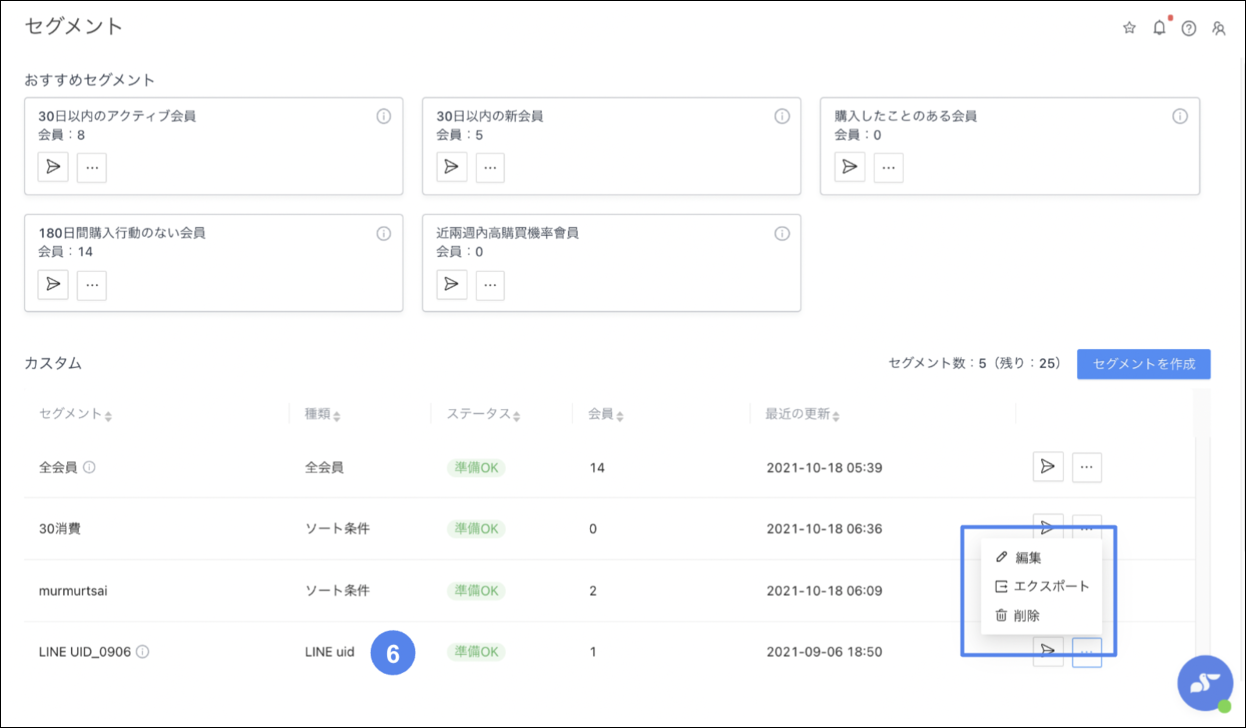The height and width of the screenshot is (728, 1246).
Task: Send message to 30日以内のアクティブ会員 segment
Action: pyautogui.click(x=53, y=167)
